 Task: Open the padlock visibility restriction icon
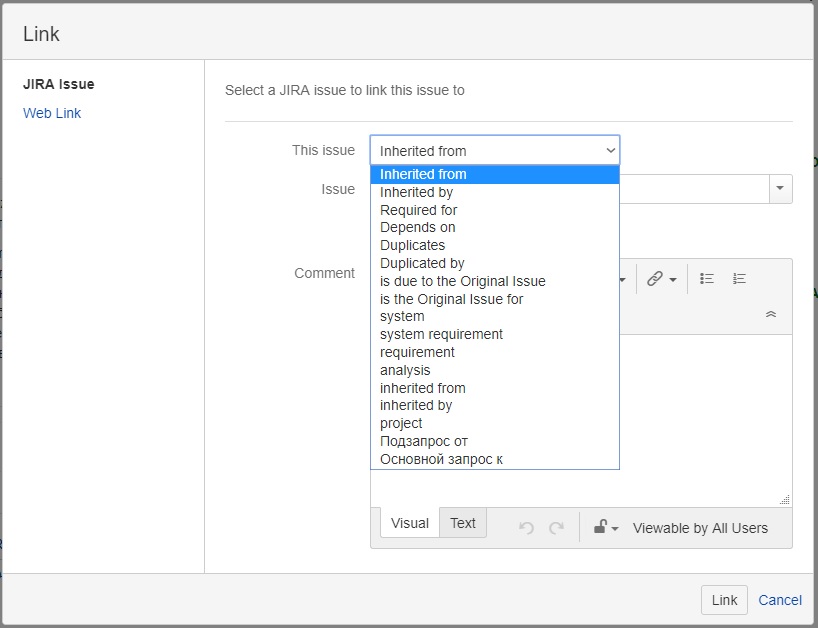point(600,527)
